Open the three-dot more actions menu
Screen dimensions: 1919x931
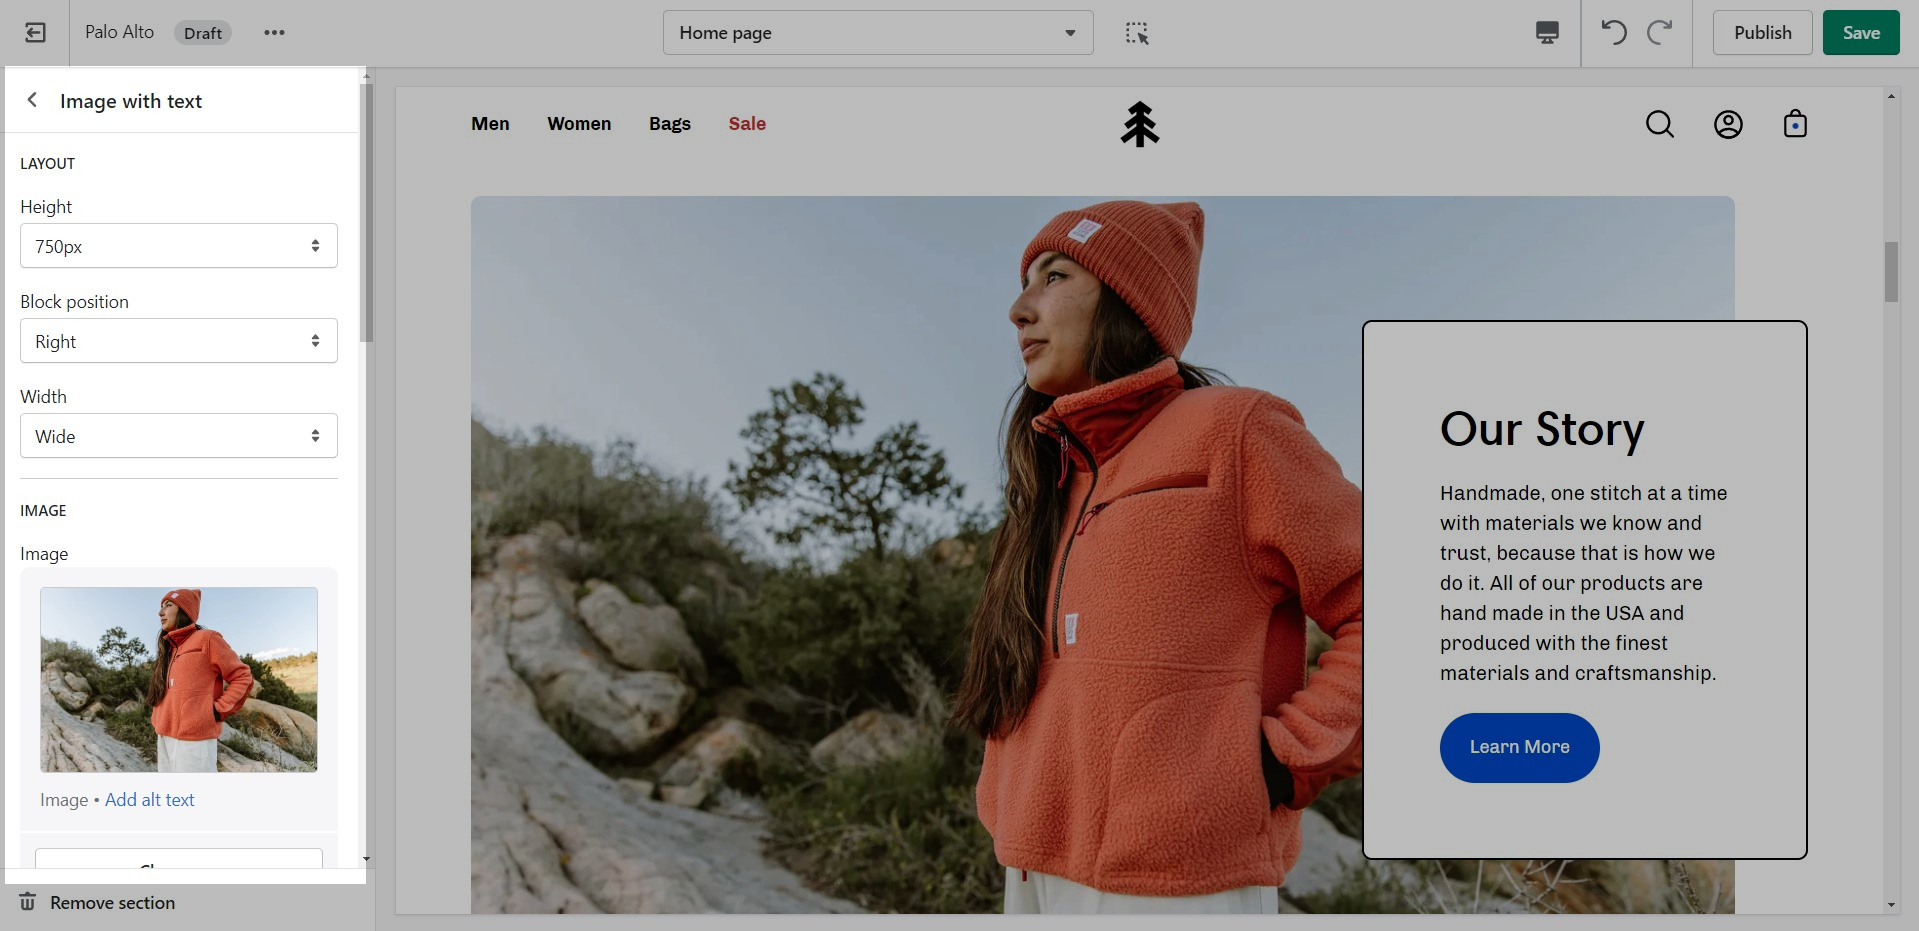click(x=274, y=33)
